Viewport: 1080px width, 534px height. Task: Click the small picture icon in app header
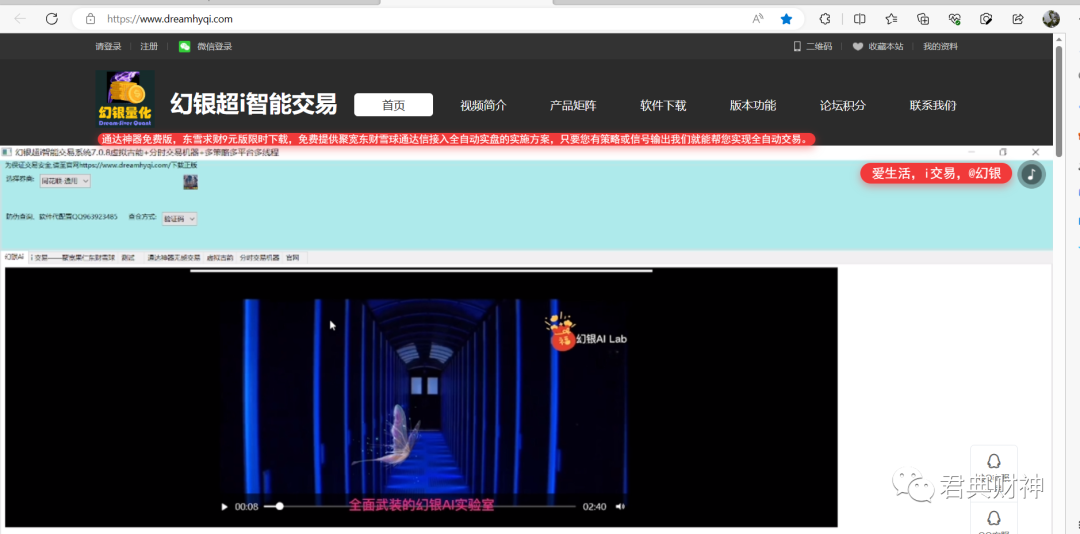(x=190, y=182)
